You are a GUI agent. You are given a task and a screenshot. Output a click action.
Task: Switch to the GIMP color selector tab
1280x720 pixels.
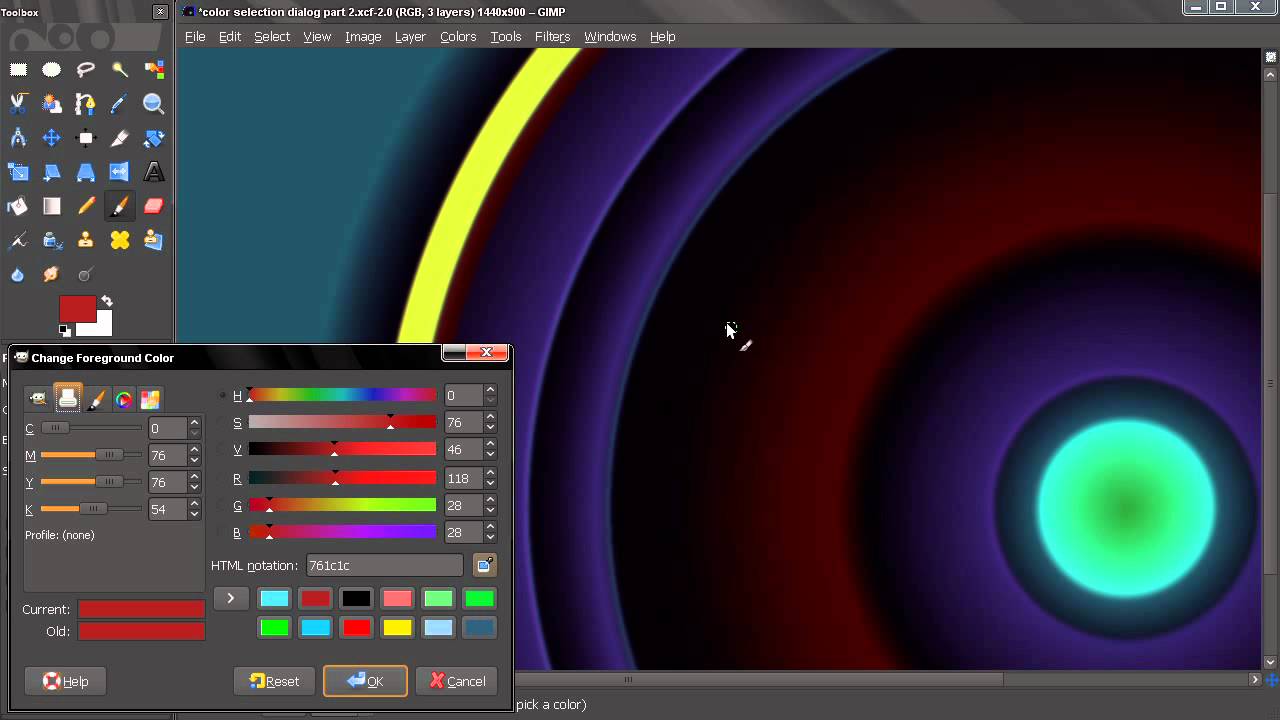coord(38,399)
